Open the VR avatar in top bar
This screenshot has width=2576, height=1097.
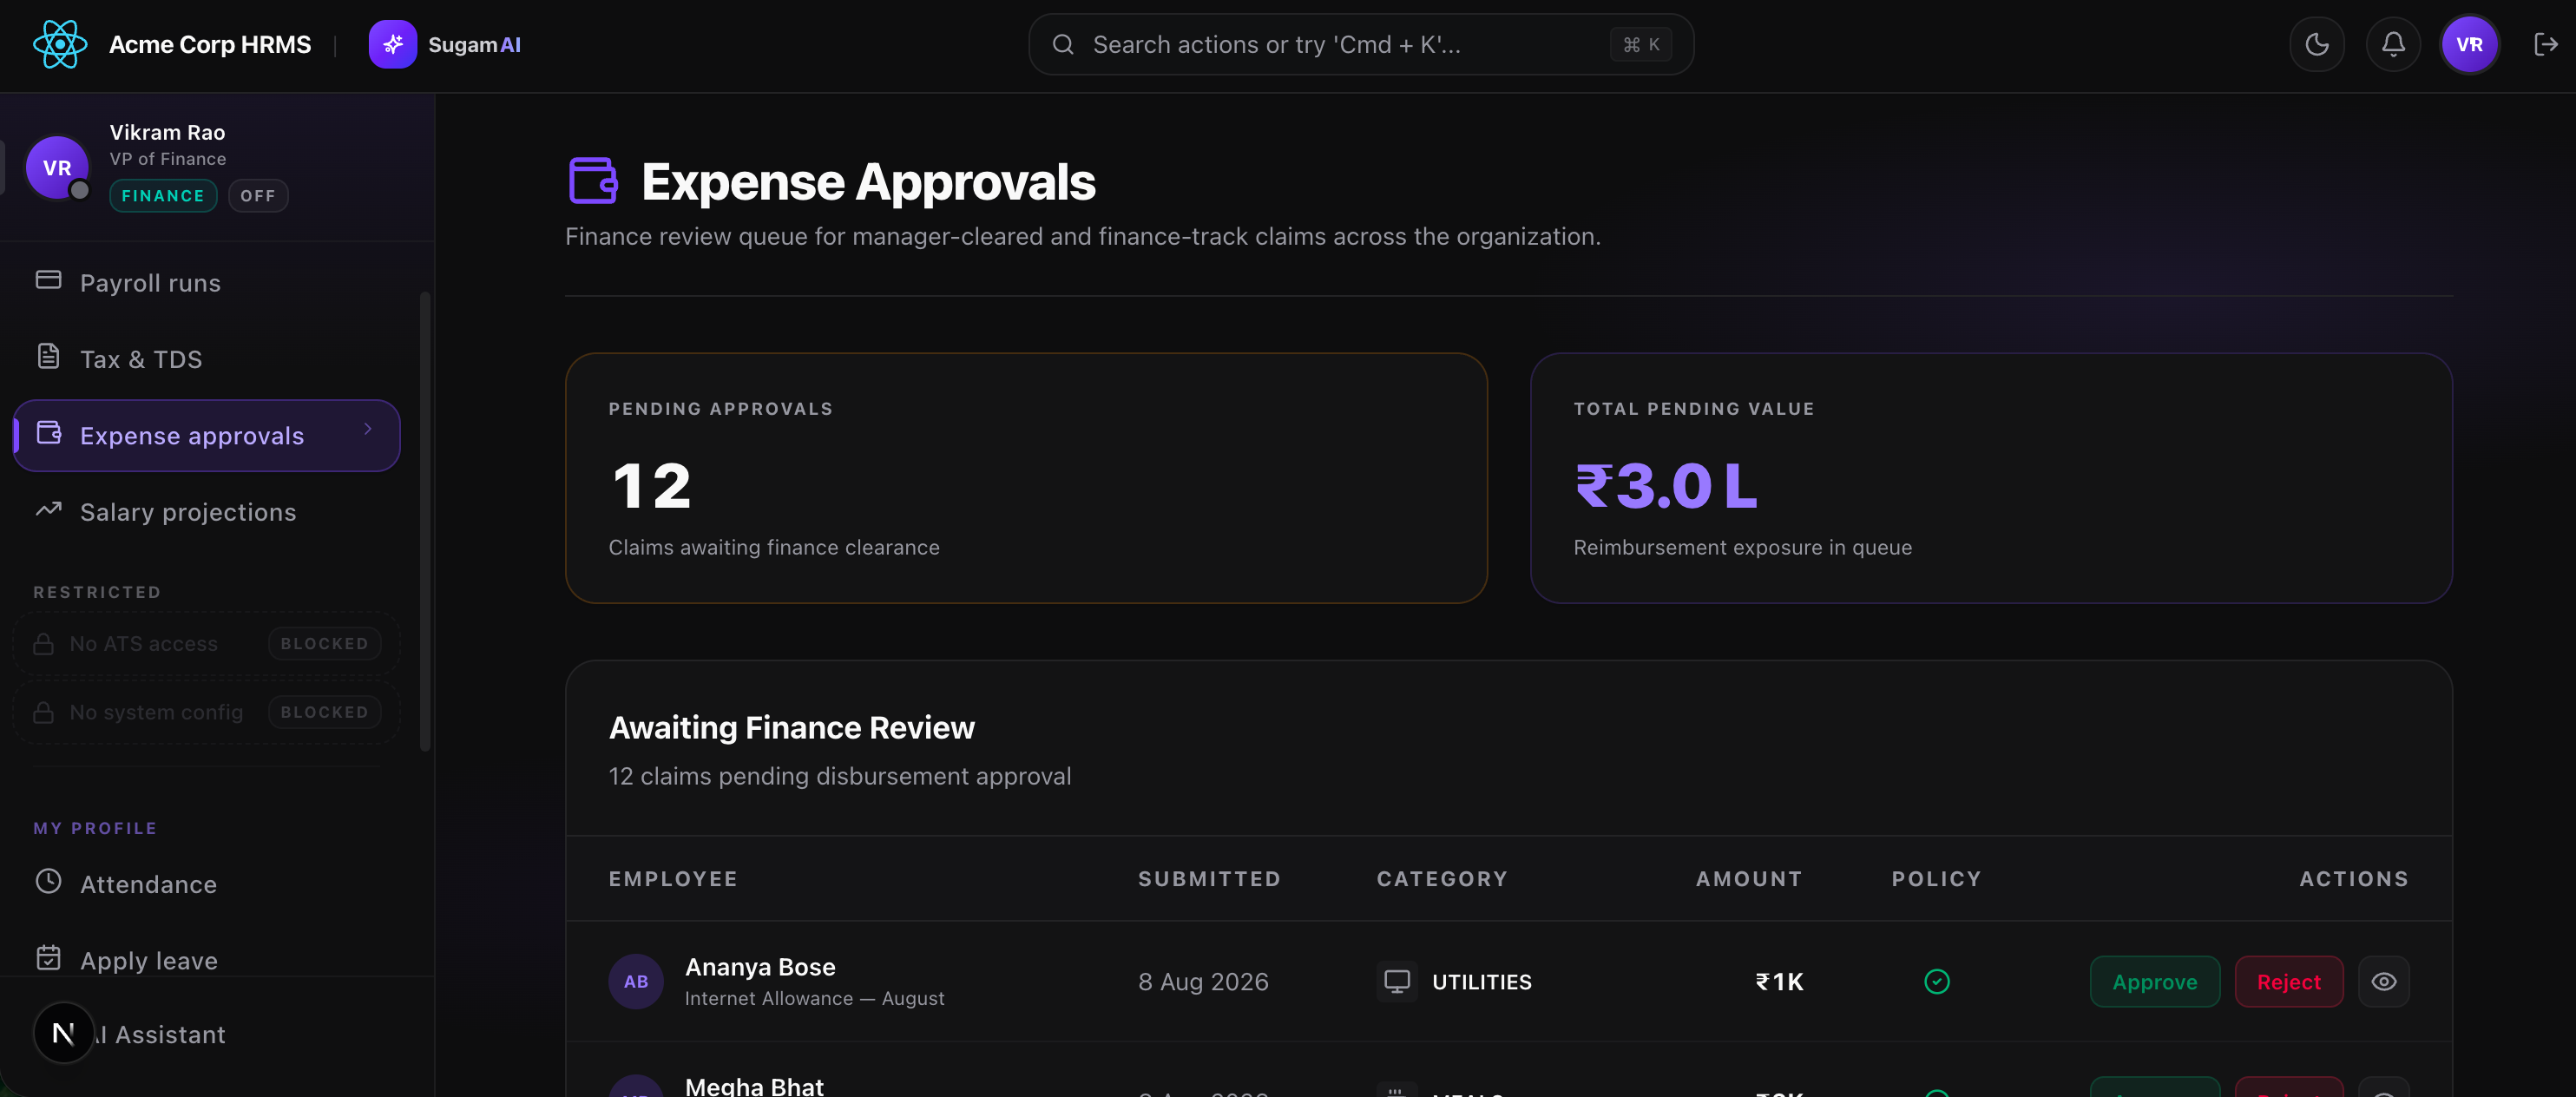pyautogui.click(x=2469, y=44)
